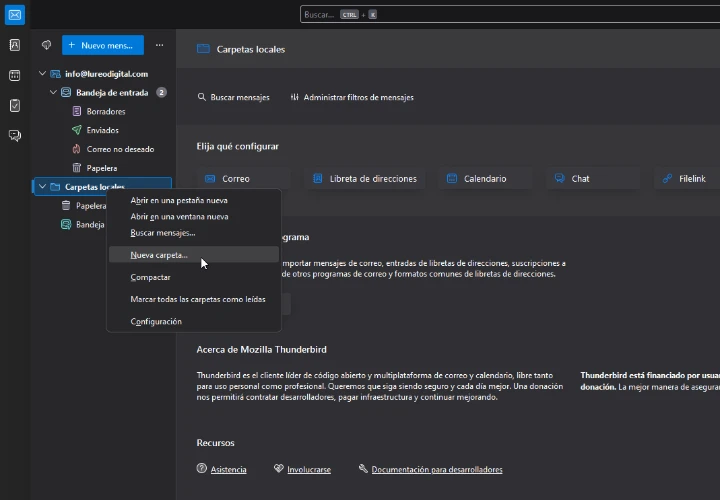Viewport: 720px width, 500px height.
Task: Open Configuración from context menu
Action: [x=194, y=321]
